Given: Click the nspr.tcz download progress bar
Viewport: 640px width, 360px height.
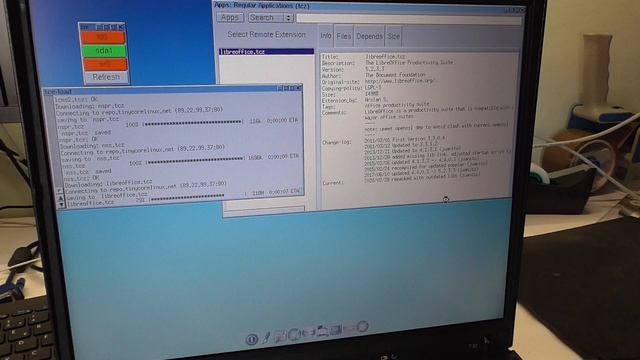Looking at the screenshot, I should (193, 122).
